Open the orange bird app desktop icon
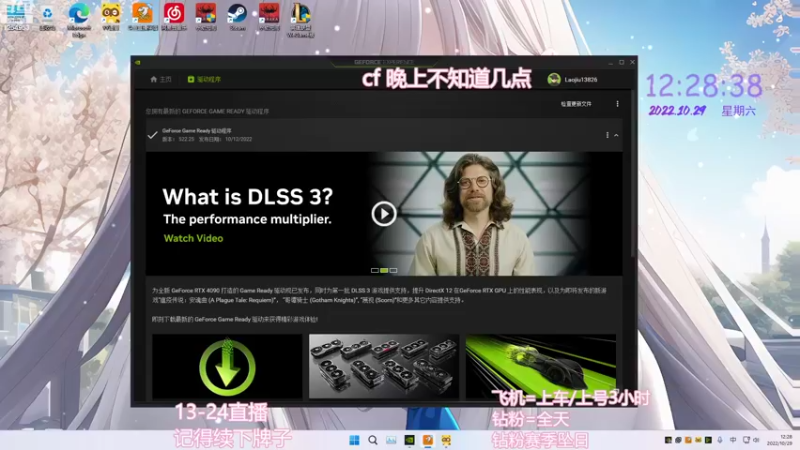 [142, 17]
